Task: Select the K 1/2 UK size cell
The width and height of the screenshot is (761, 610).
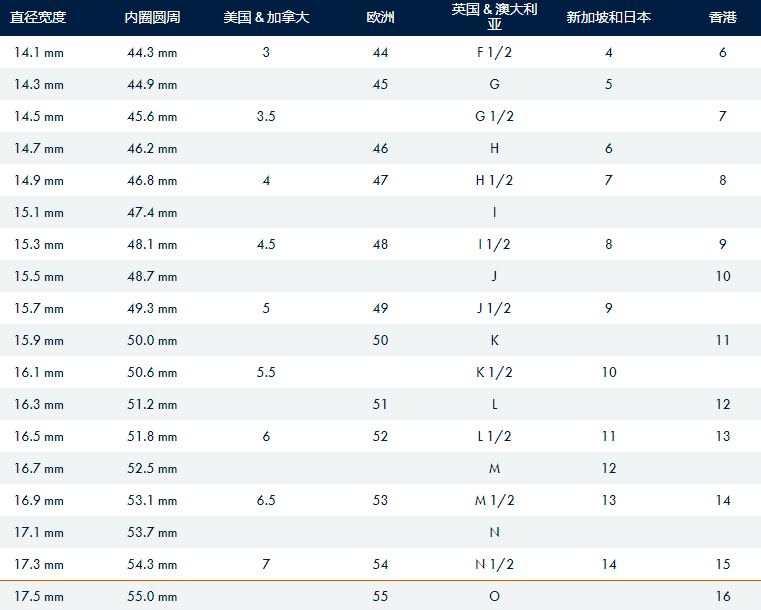Action: (x=494, y=372)
